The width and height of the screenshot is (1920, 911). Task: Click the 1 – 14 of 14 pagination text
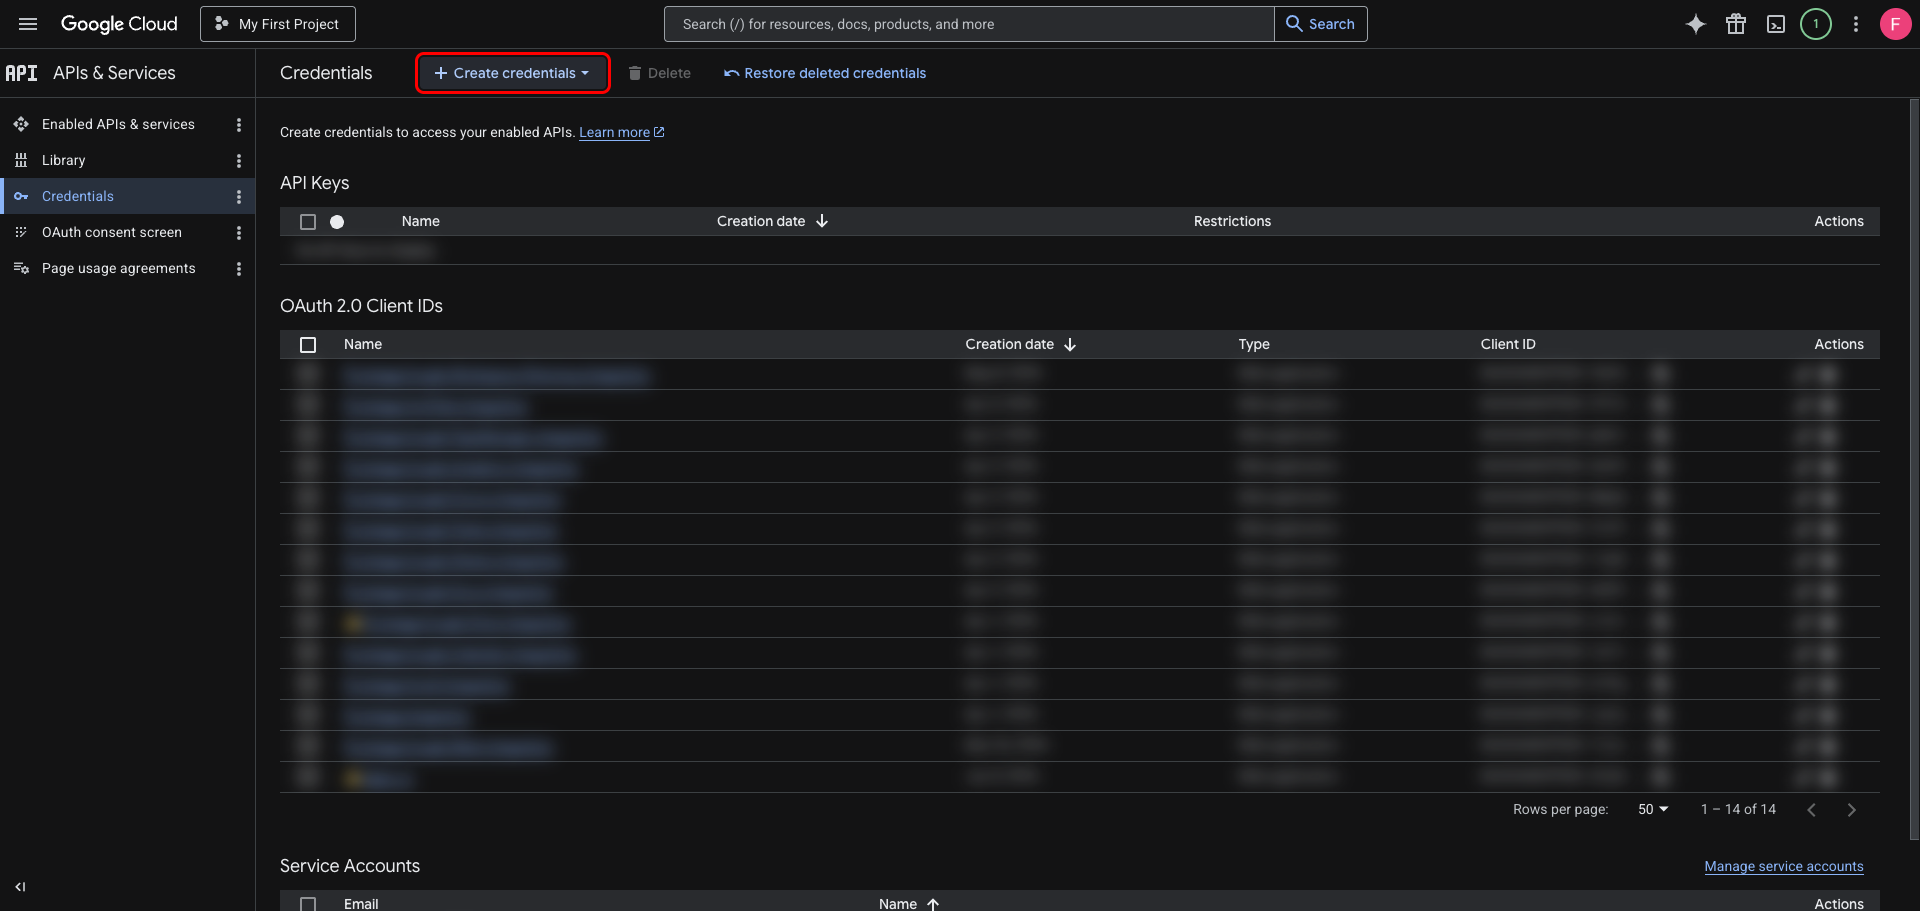pos(1738,809)
